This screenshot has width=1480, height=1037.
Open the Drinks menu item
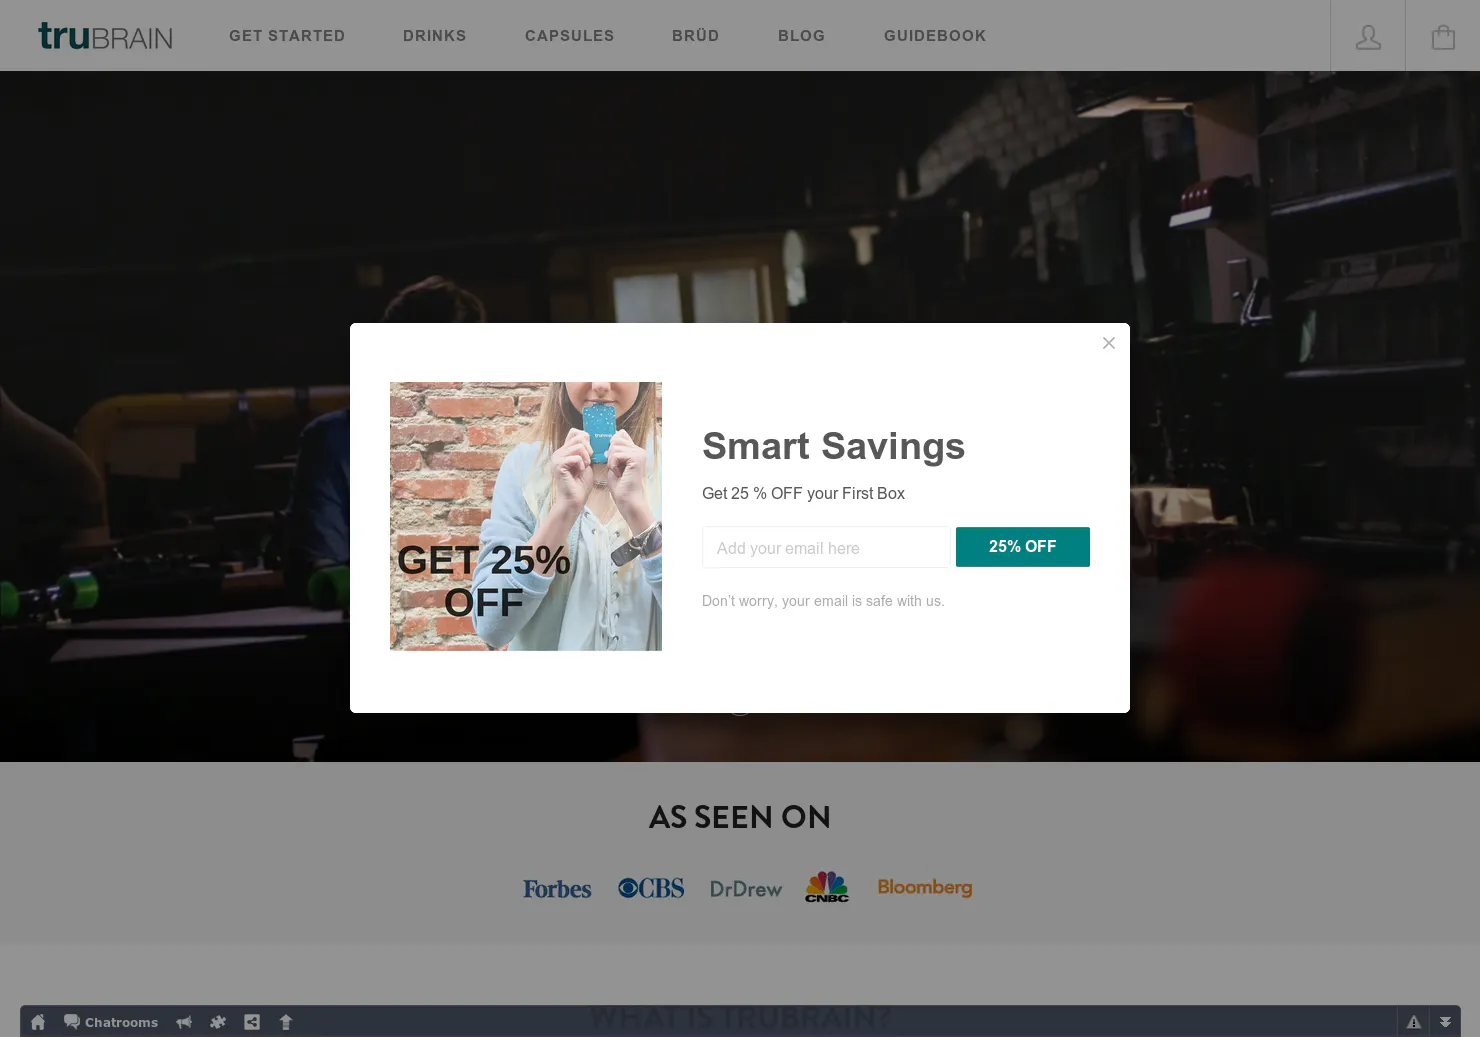click(x=435, y=36)
